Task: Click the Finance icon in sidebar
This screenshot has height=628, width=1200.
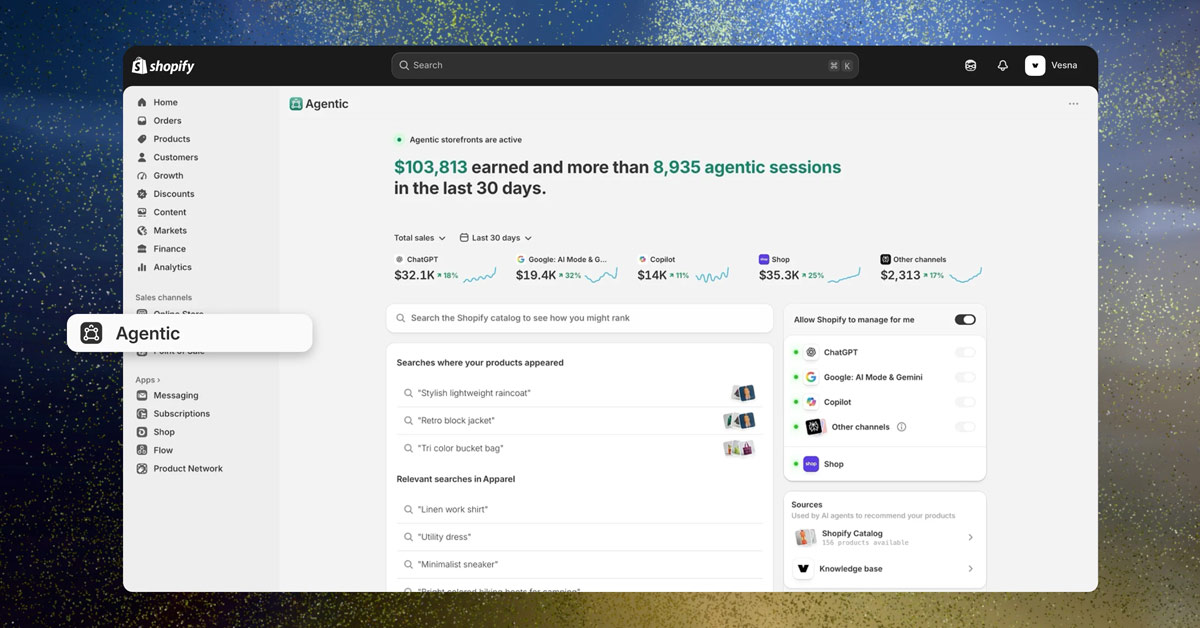Action: [142, 249]
